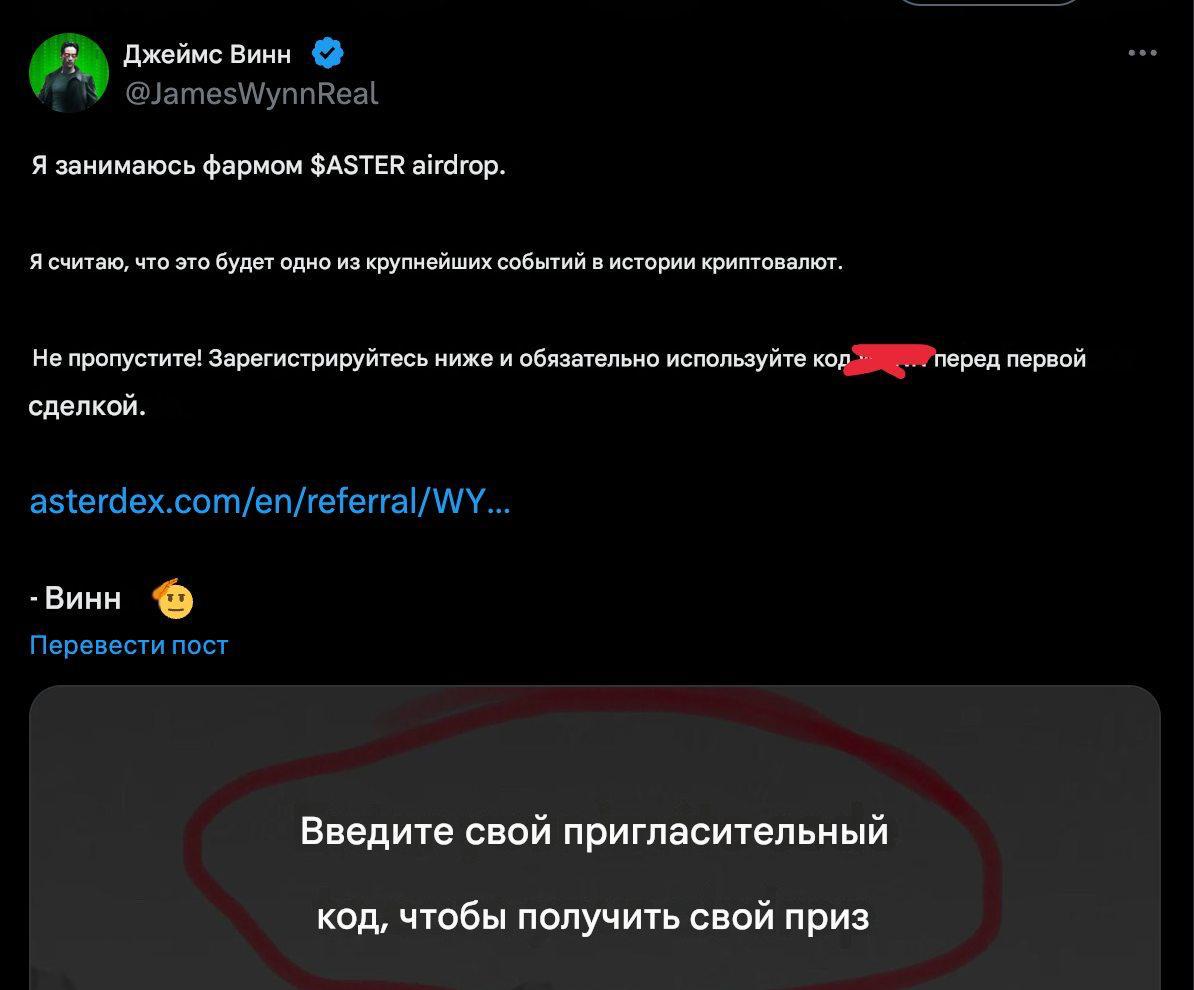Click 'Введите свой пригласительный' text in image
This screenshot has width=1194, height=990.
[x=594, y=830]
